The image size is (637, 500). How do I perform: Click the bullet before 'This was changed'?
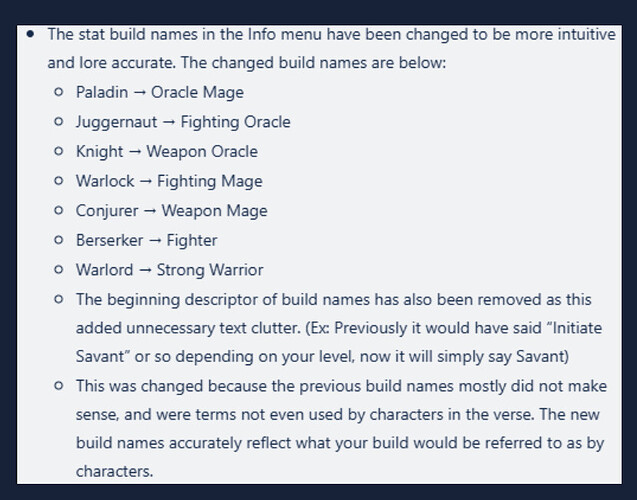tap(58, 385)
